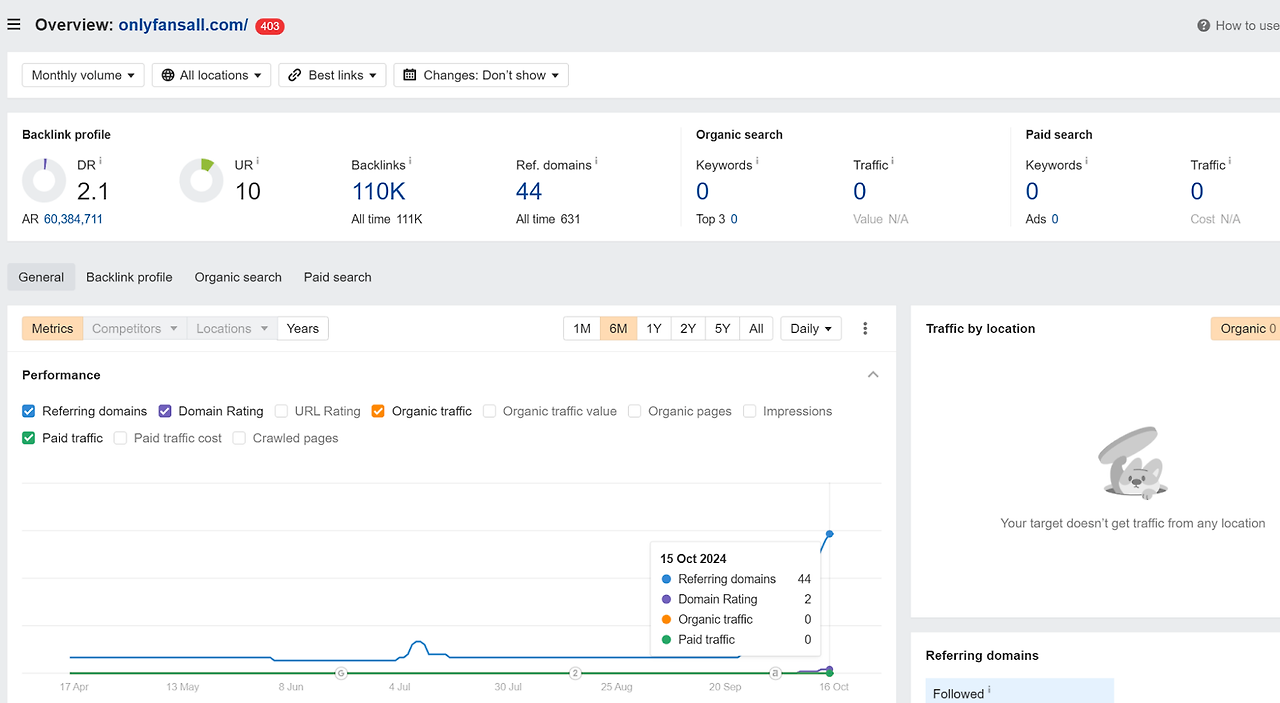Open the 44 Ref. domains value link

[529, 191]
